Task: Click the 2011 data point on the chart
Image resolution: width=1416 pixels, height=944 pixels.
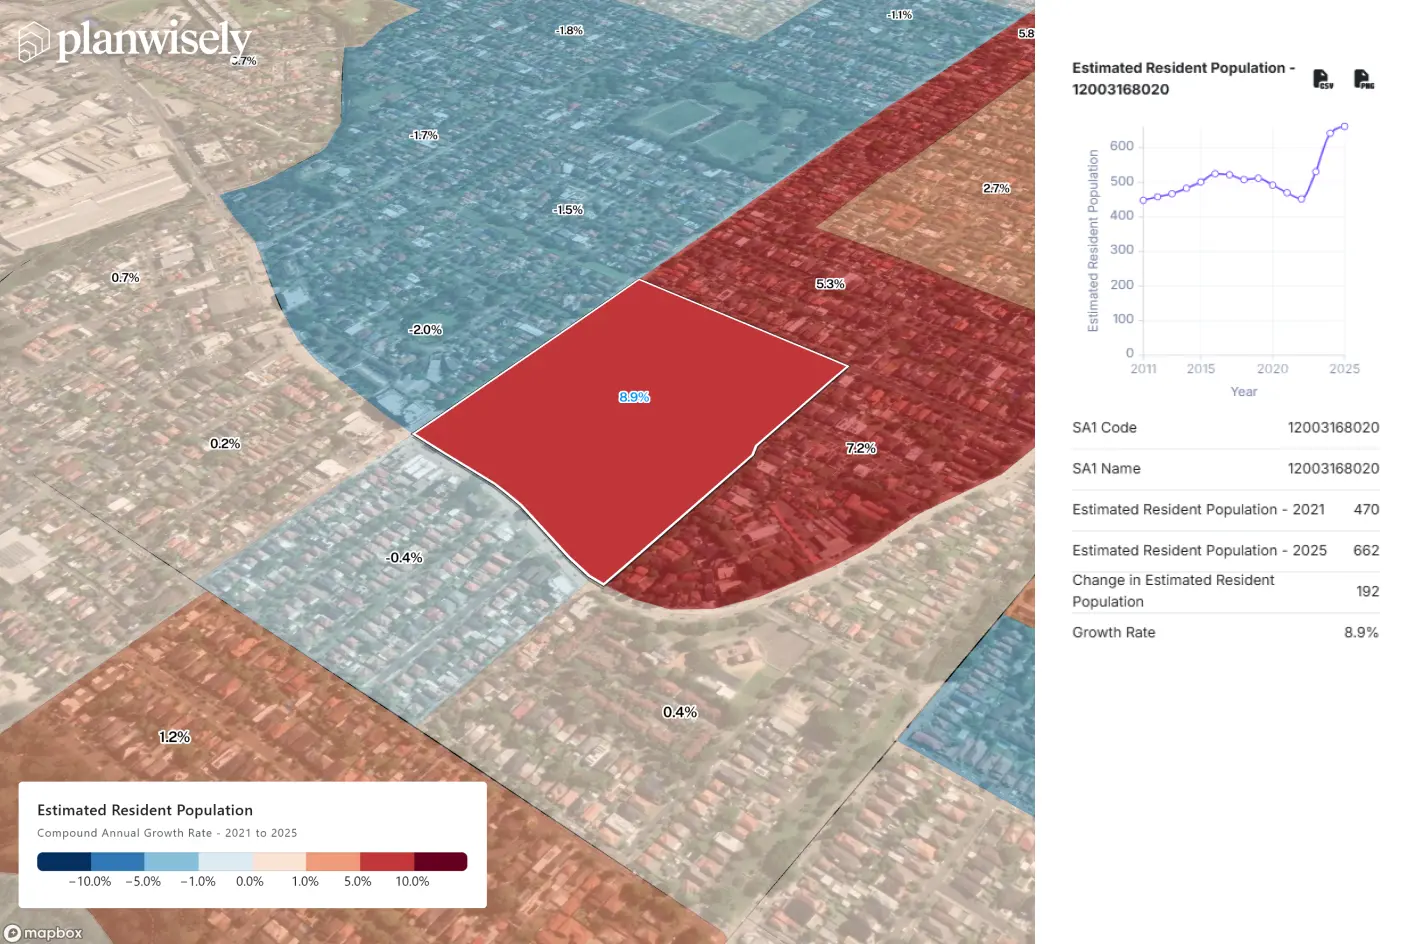Action: click(x=1143, y=201)
